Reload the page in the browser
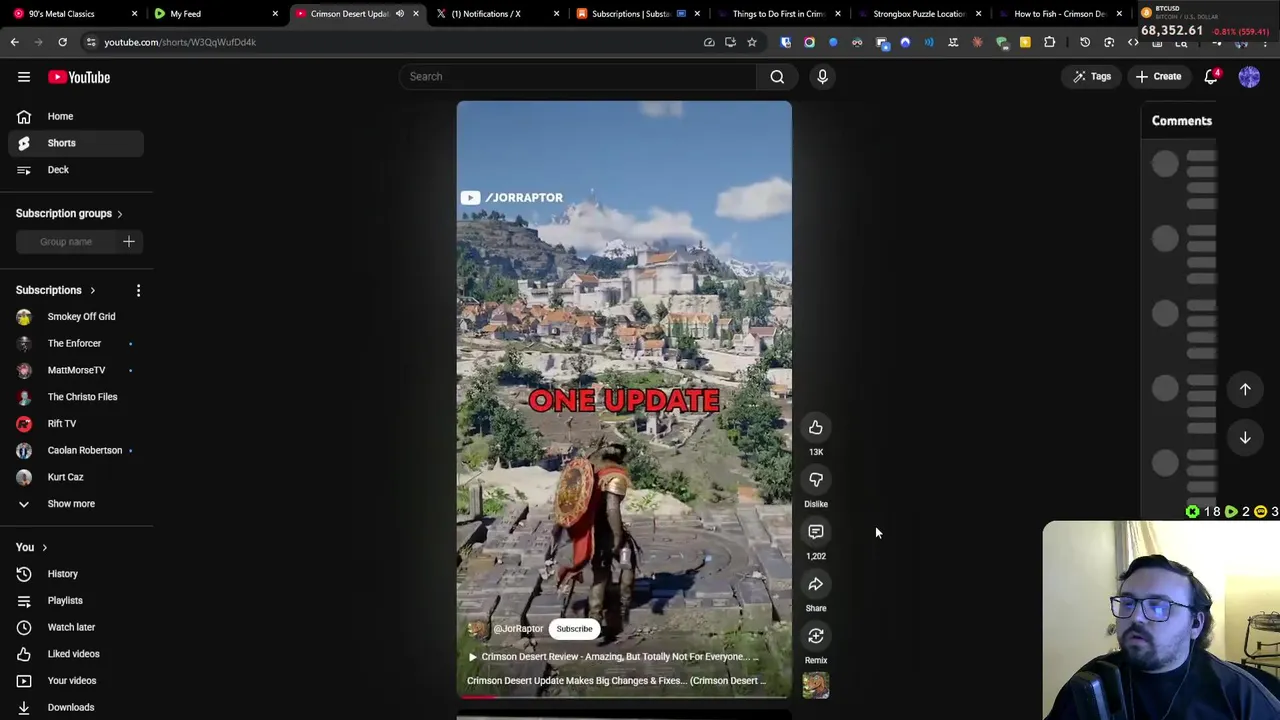Screen dimensions: 1280x720 coord(62,42)
